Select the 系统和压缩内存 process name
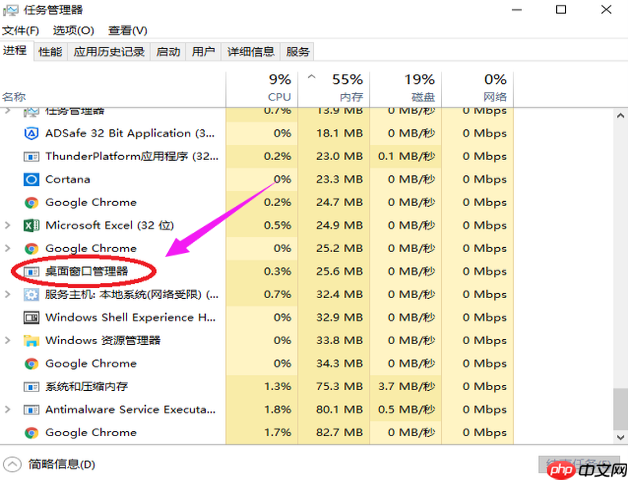Image resolution: width=628 pixels, height=480 pixels. tap(87, 387)
